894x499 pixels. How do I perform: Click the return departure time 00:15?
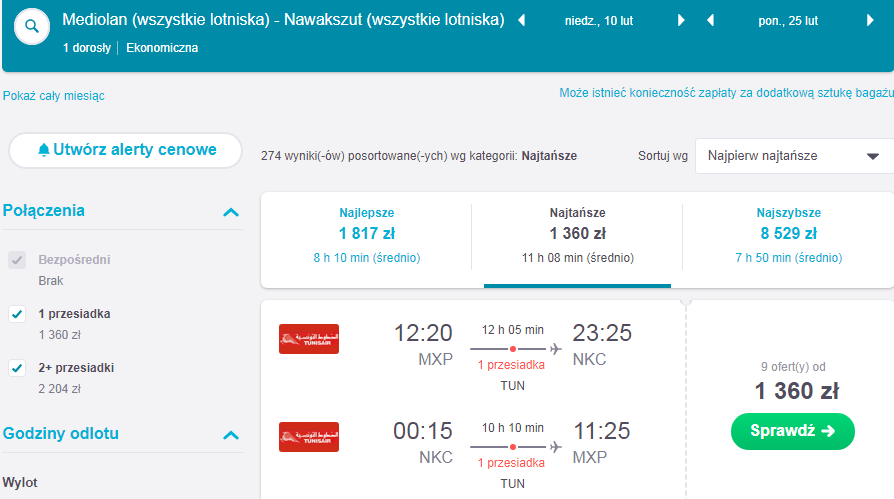point(422,431)
